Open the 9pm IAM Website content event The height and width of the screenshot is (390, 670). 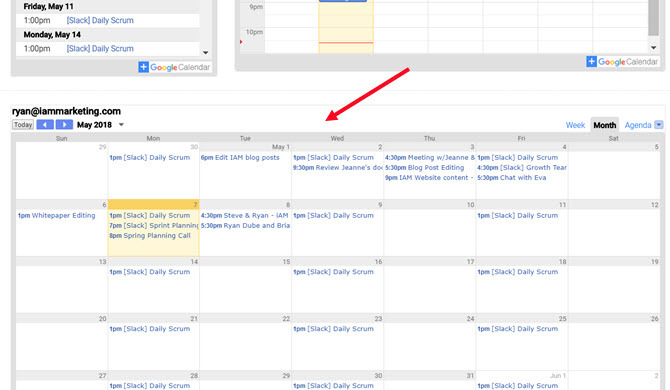[429, 178]
